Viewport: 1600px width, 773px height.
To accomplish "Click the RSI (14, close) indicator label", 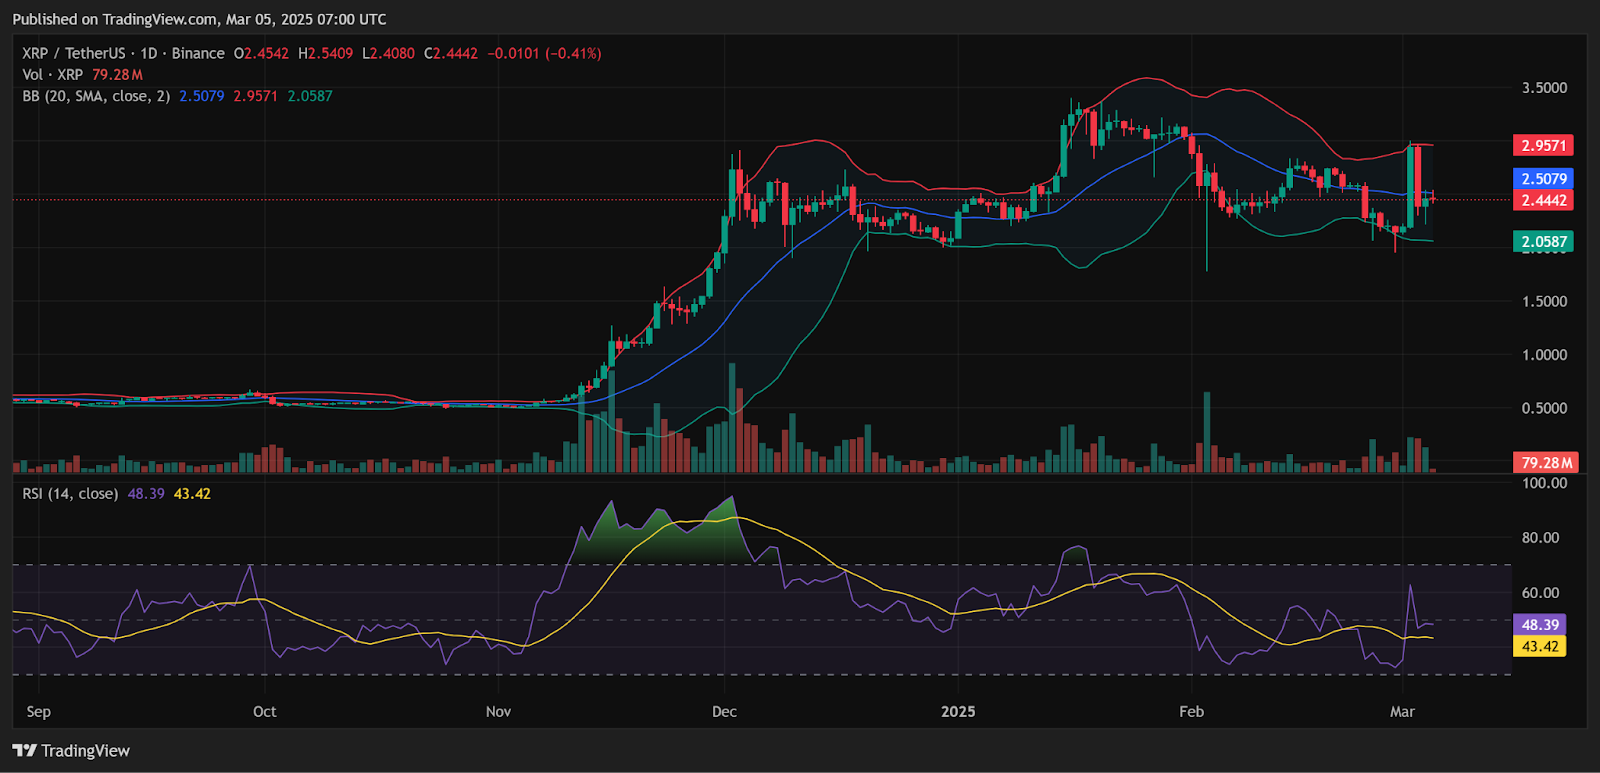I will pyautogui.click(x=70, y=494).
